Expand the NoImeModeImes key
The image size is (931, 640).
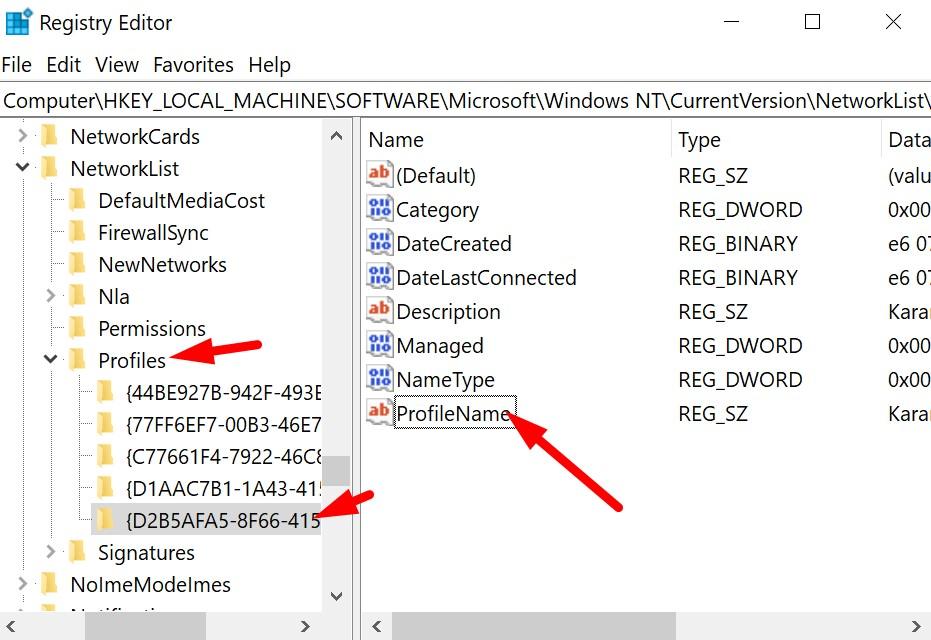23,584
